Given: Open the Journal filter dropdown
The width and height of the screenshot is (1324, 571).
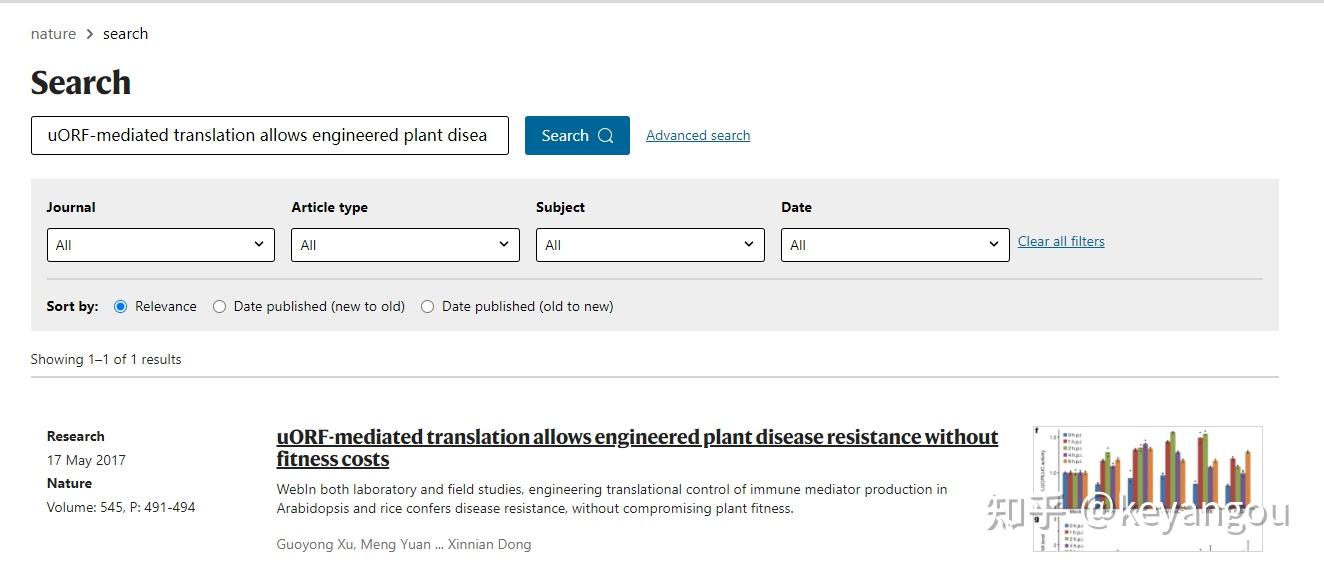Looking at the screenshot, I should coord(161,245).
